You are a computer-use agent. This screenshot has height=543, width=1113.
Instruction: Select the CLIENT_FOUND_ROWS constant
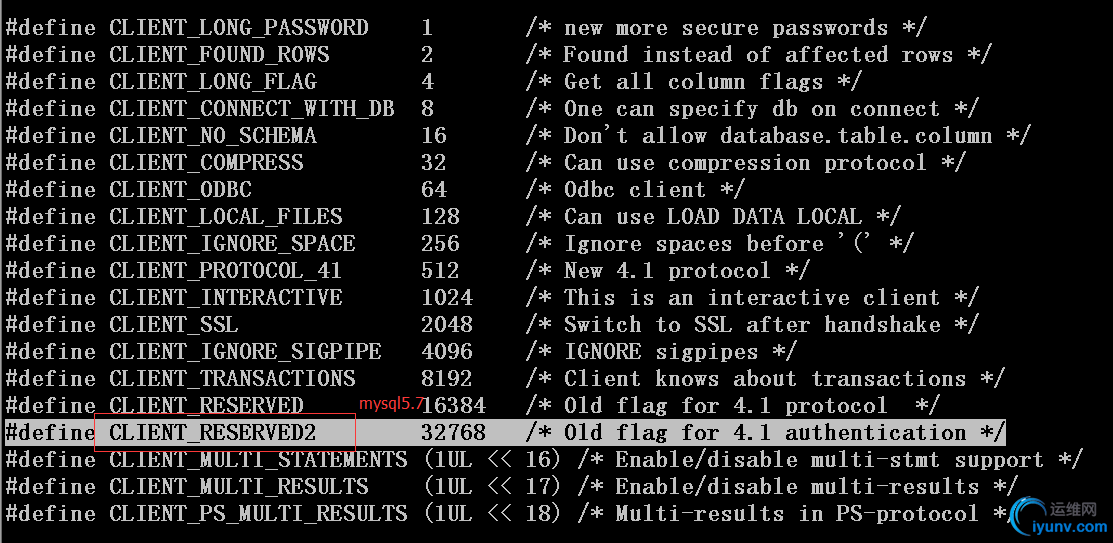pyautogui.click(x=219, y=55)
